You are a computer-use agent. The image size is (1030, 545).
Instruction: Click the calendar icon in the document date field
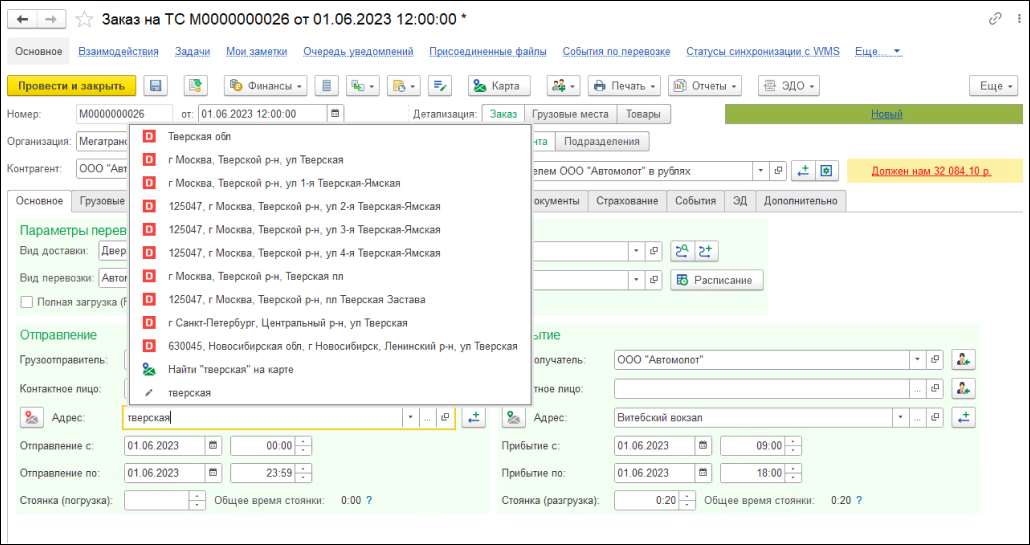coord(335,114)
